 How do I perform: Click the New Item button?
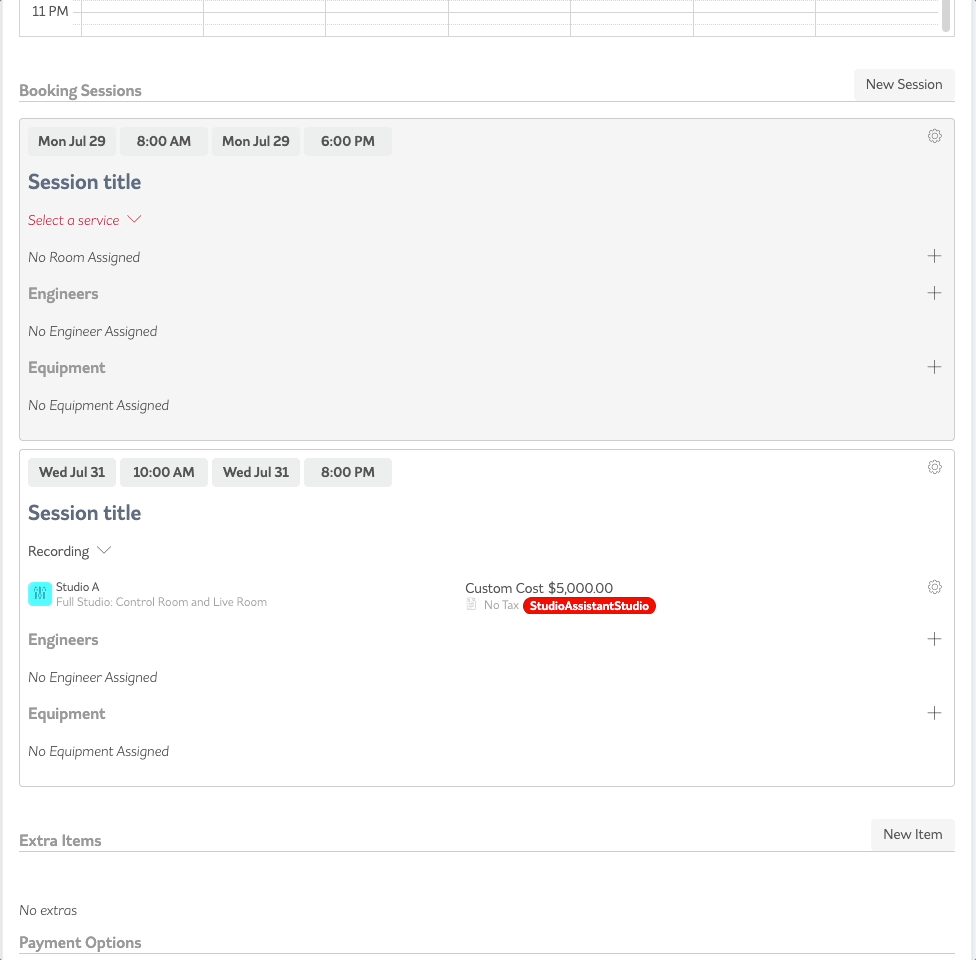click(912, 834)
